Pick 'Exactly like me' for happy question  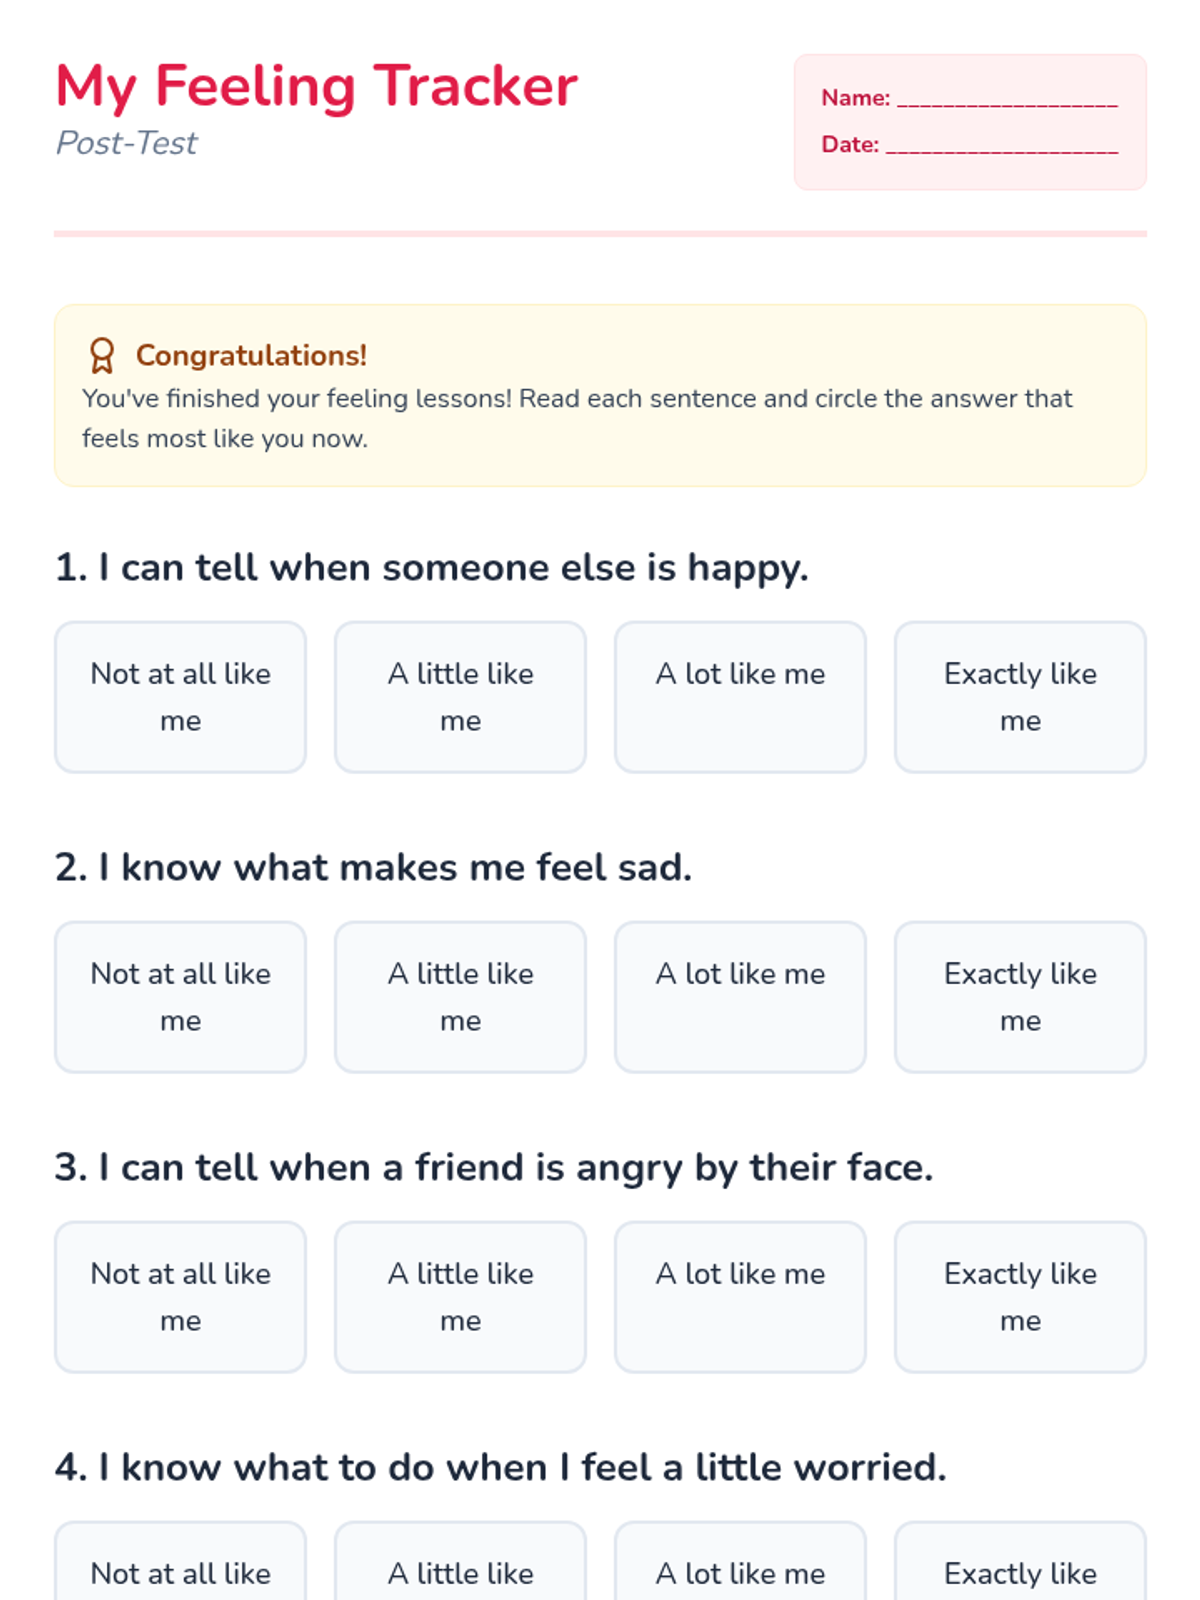coord(1020,697)
